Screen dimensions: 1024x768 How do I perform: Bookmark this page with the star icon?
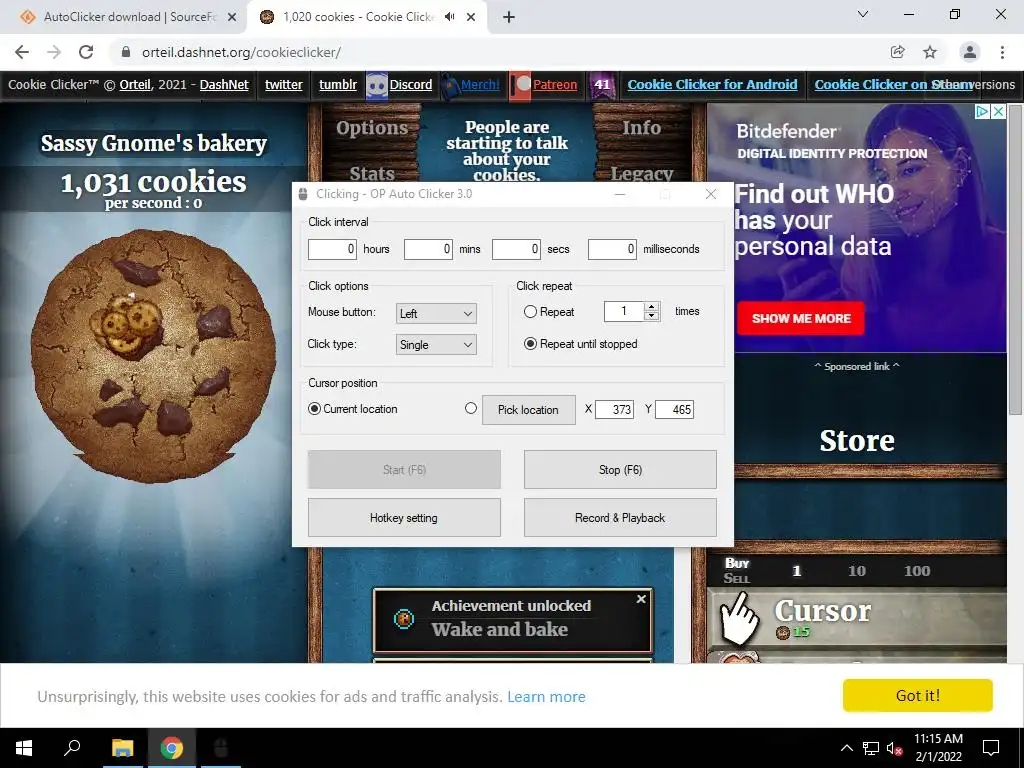[930, 52]
